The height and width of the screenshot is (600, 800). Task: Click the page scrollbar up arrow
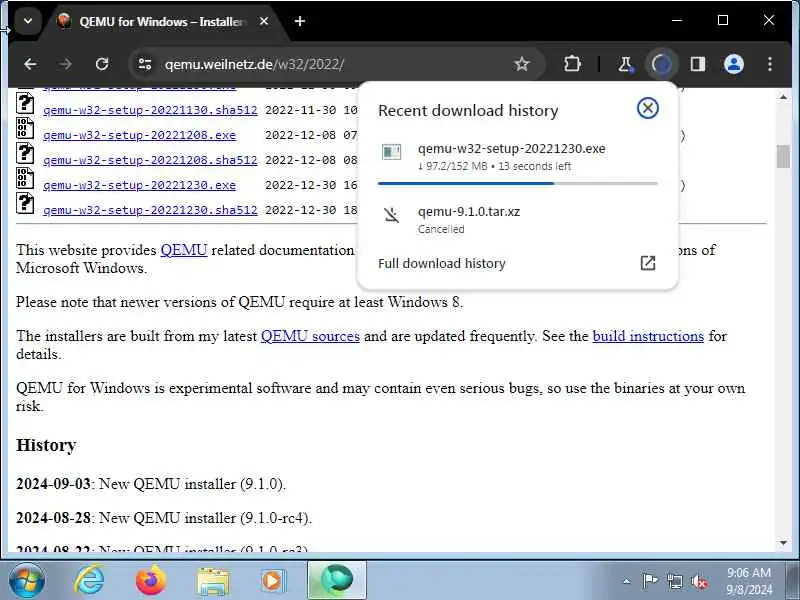pos(783,97)
